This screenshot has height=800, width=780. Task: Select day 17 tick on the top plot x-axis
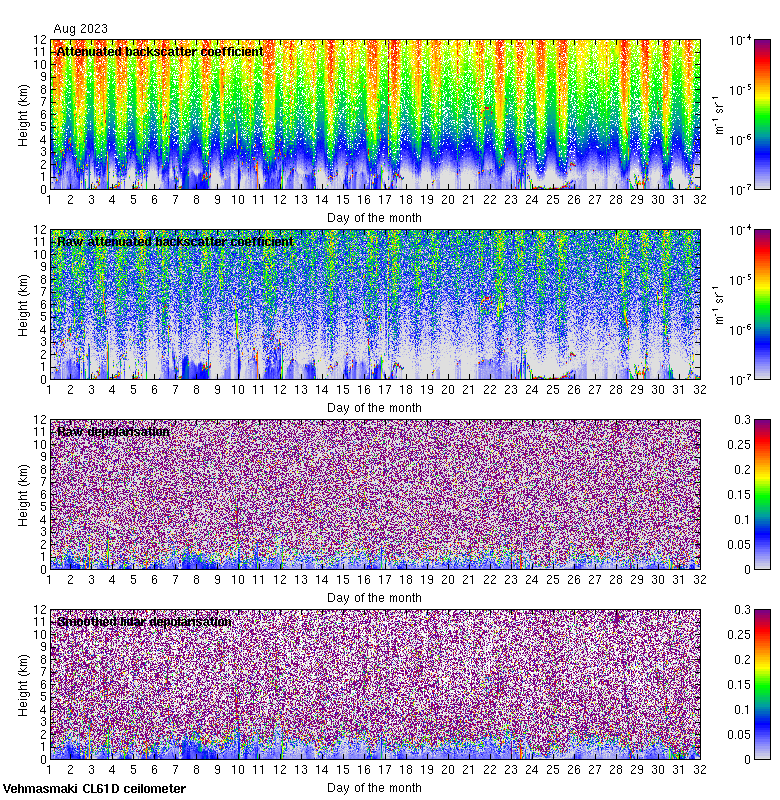pos(385,200)
